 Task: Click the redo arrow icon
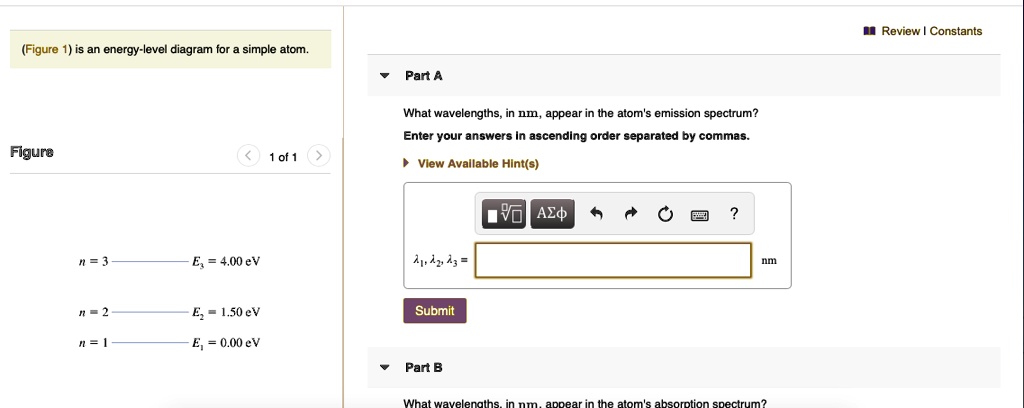[x=630, y=213]
